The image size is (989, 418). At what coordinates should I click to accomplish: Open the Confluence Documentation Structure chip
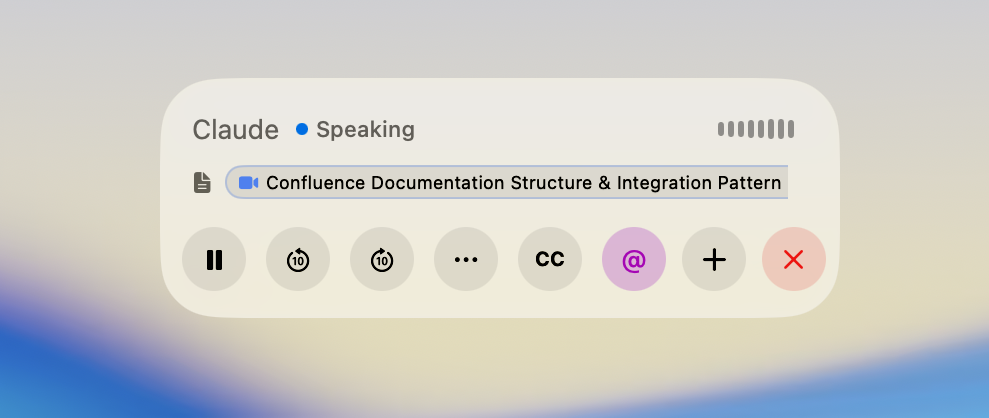click(x=500, y=183)
